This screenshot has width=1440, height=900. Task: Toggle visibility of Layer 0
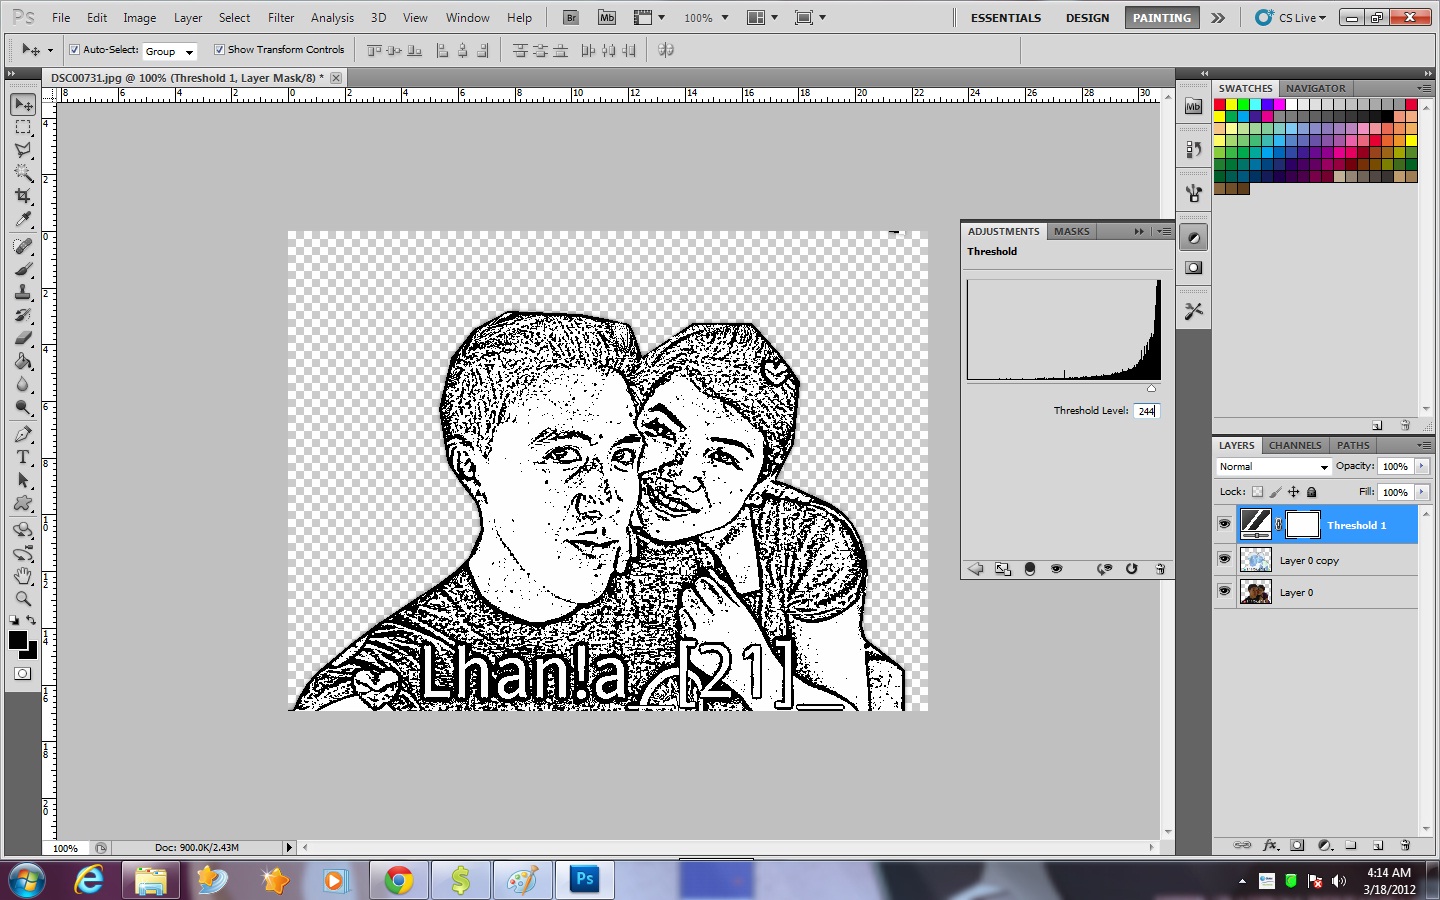pyautogui.click(x=1224, y=591)
